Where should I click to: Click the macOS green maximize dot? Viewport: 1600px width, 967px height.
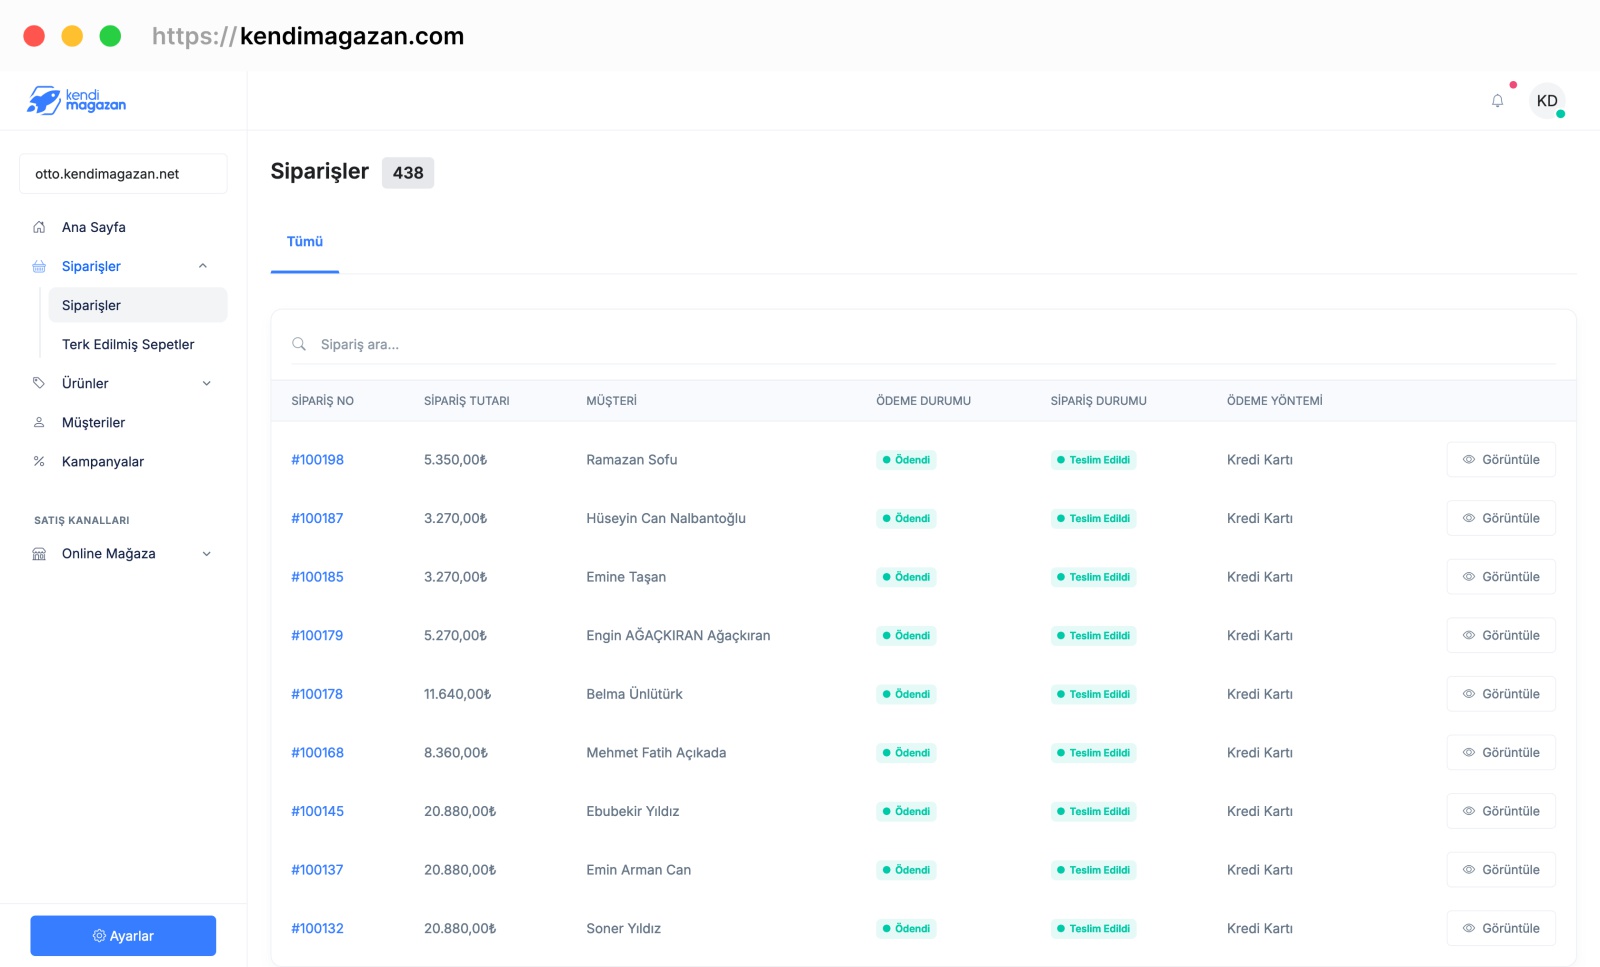coord(110,36)
